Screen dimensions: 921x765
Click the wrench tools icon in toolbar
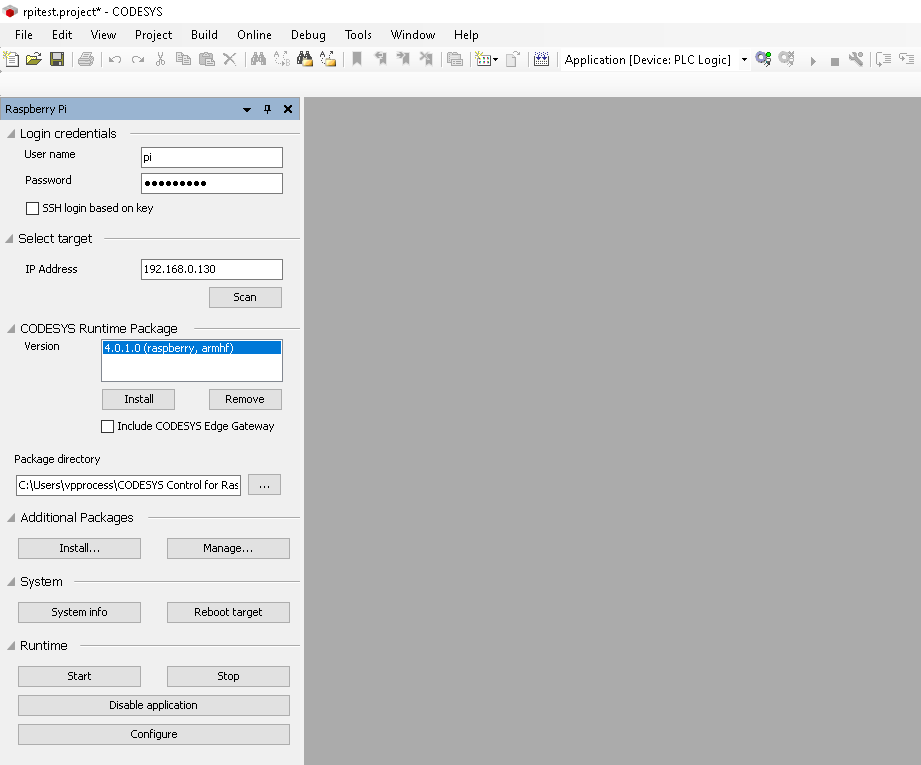tap(856, 59)
